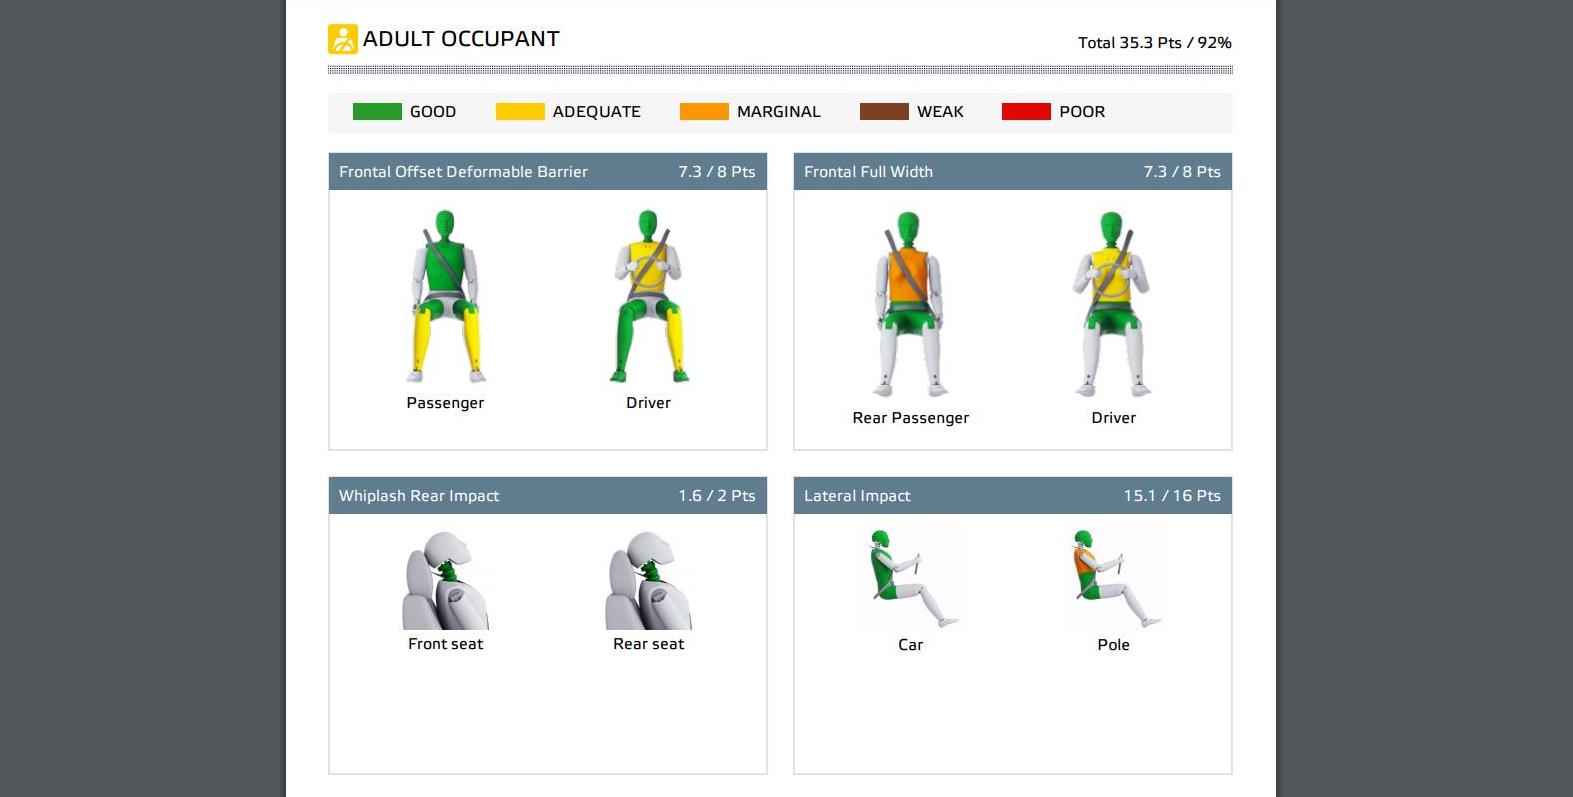Click the Driver dummy in Frontal Full Width

click(1112, 303)
